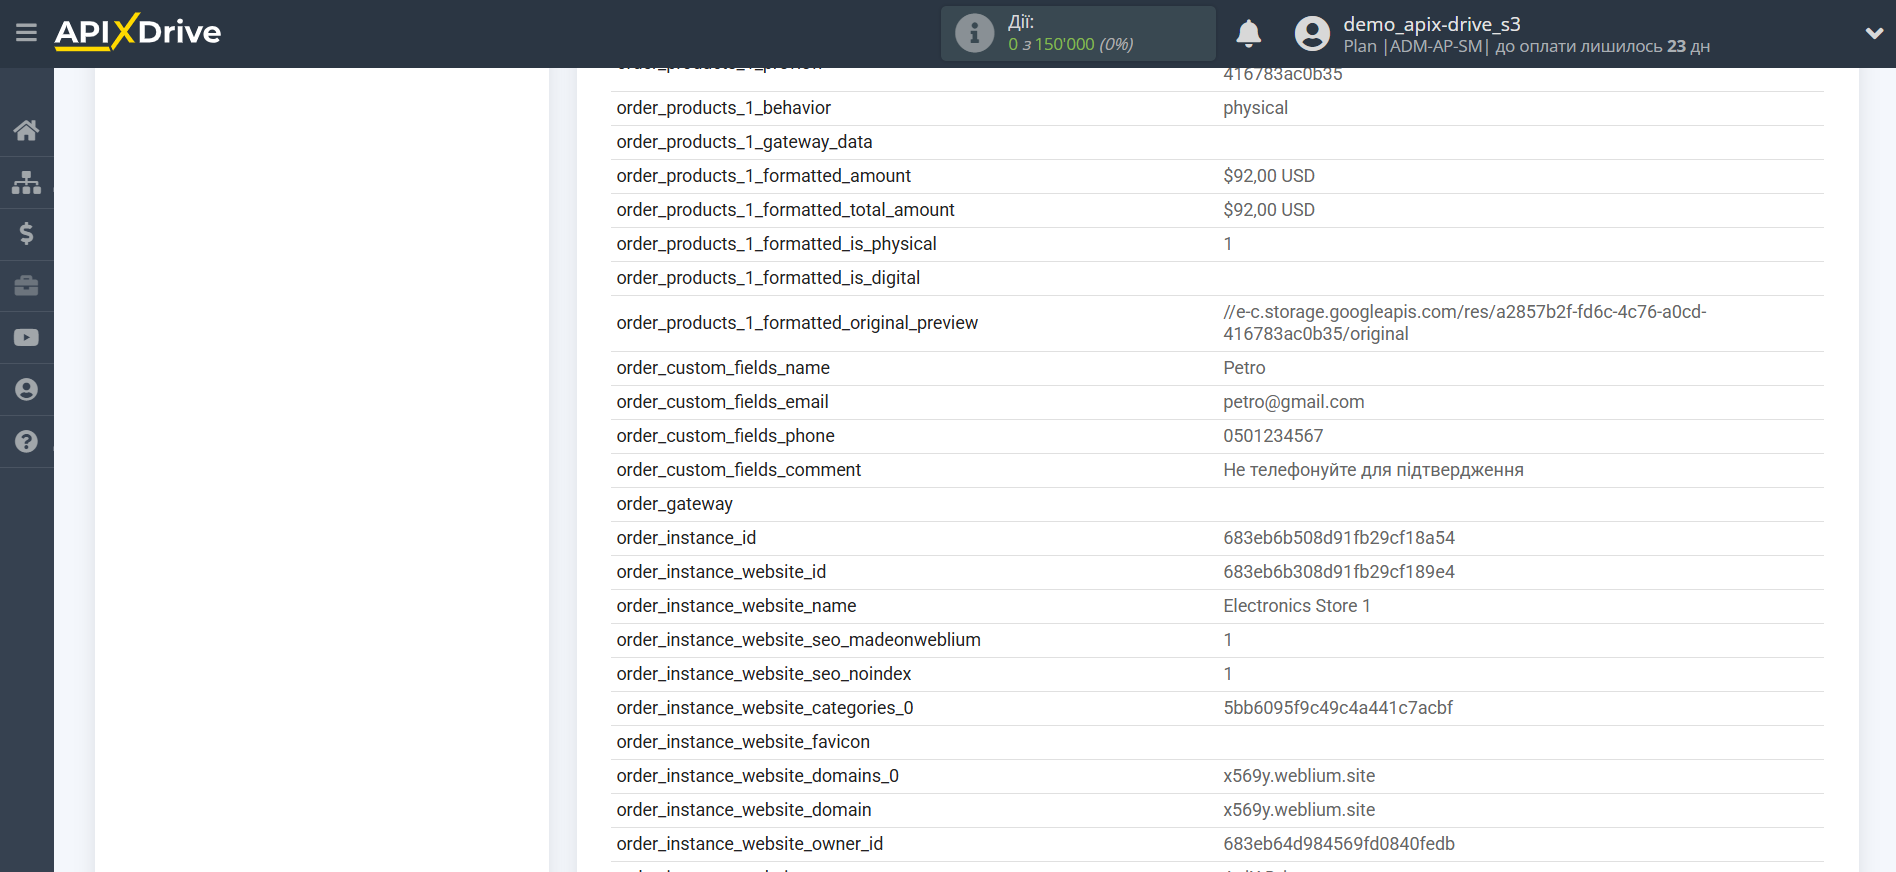Select the order_custom_fields_phone label

[725, 436]
